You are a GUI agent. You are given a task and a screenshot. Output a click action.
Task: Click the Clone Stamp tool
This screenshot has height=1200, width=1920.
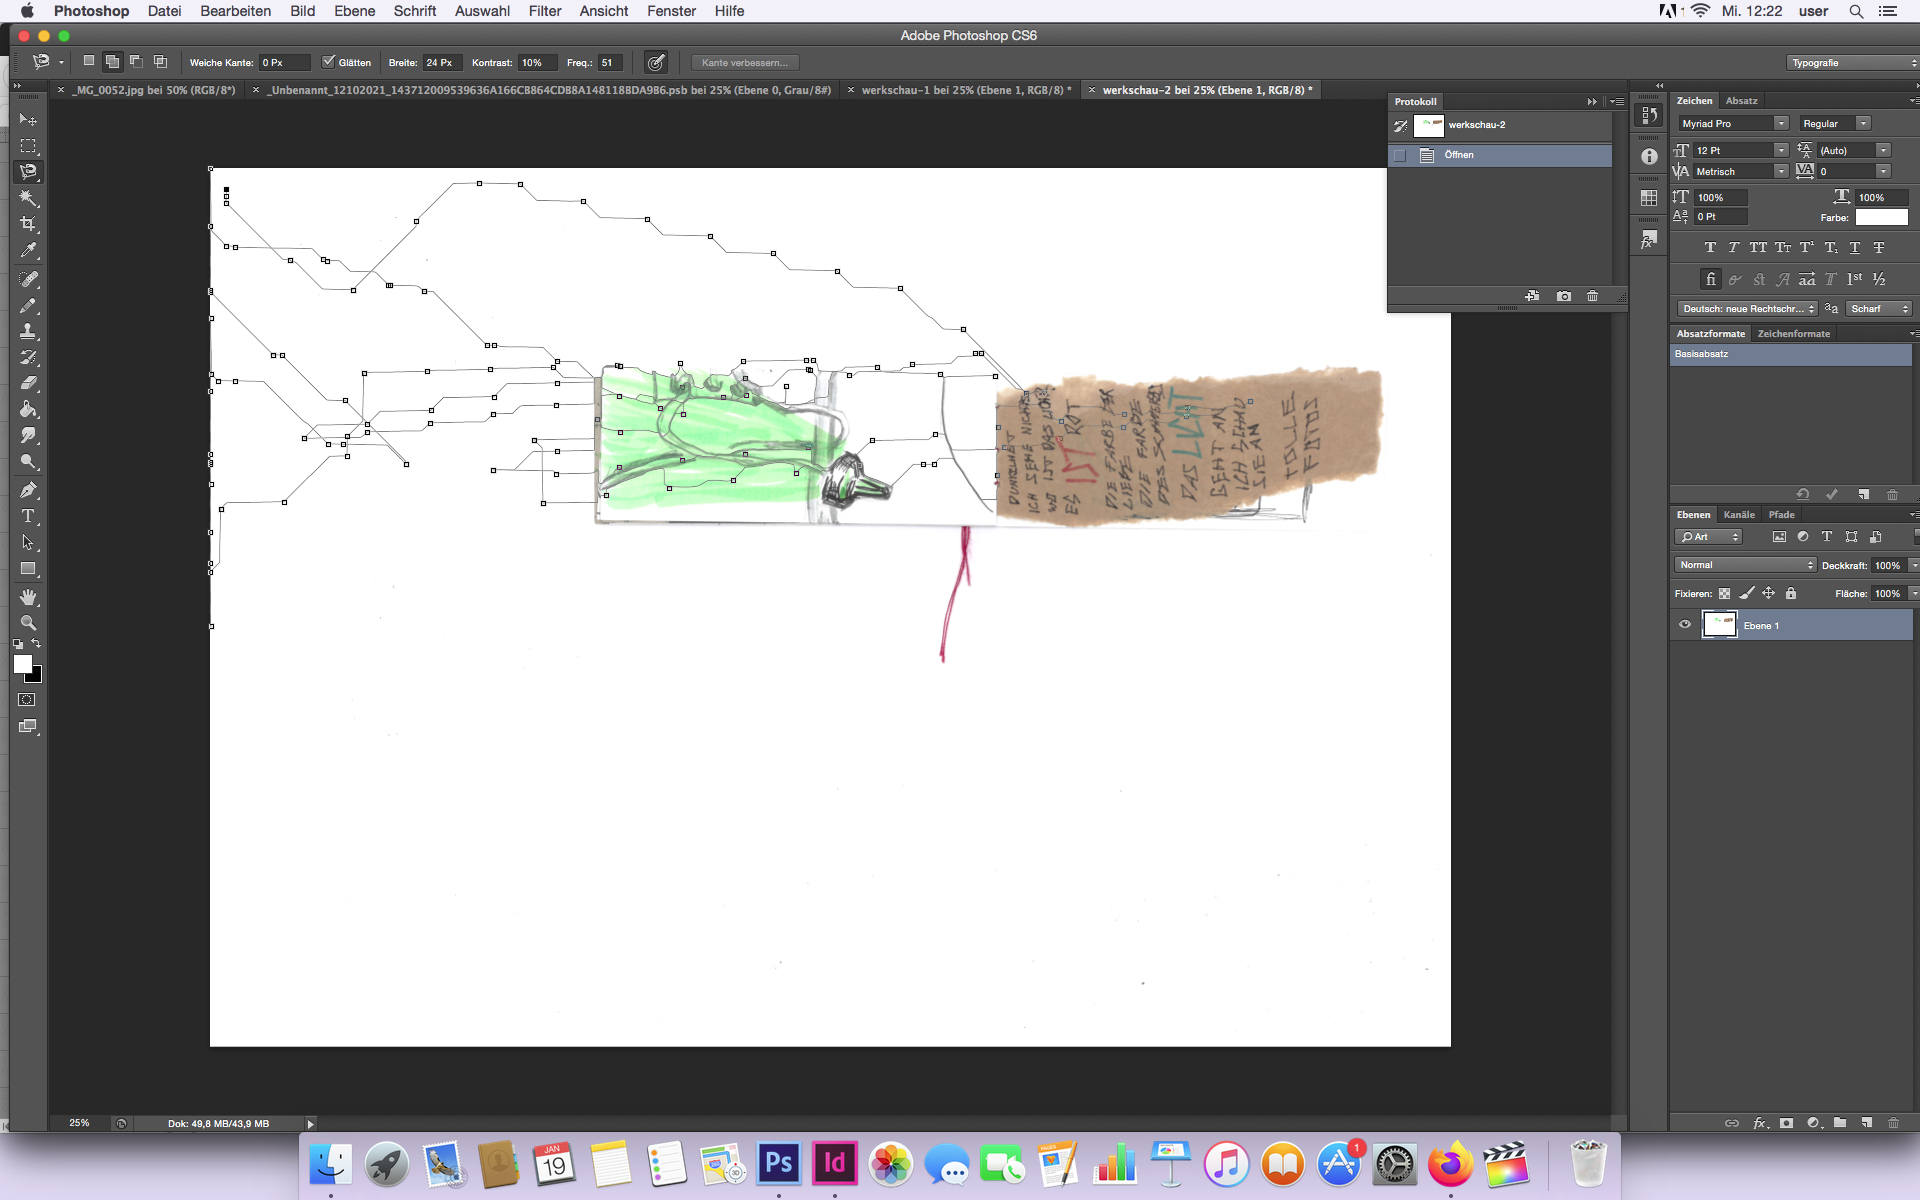click(28, 331)
